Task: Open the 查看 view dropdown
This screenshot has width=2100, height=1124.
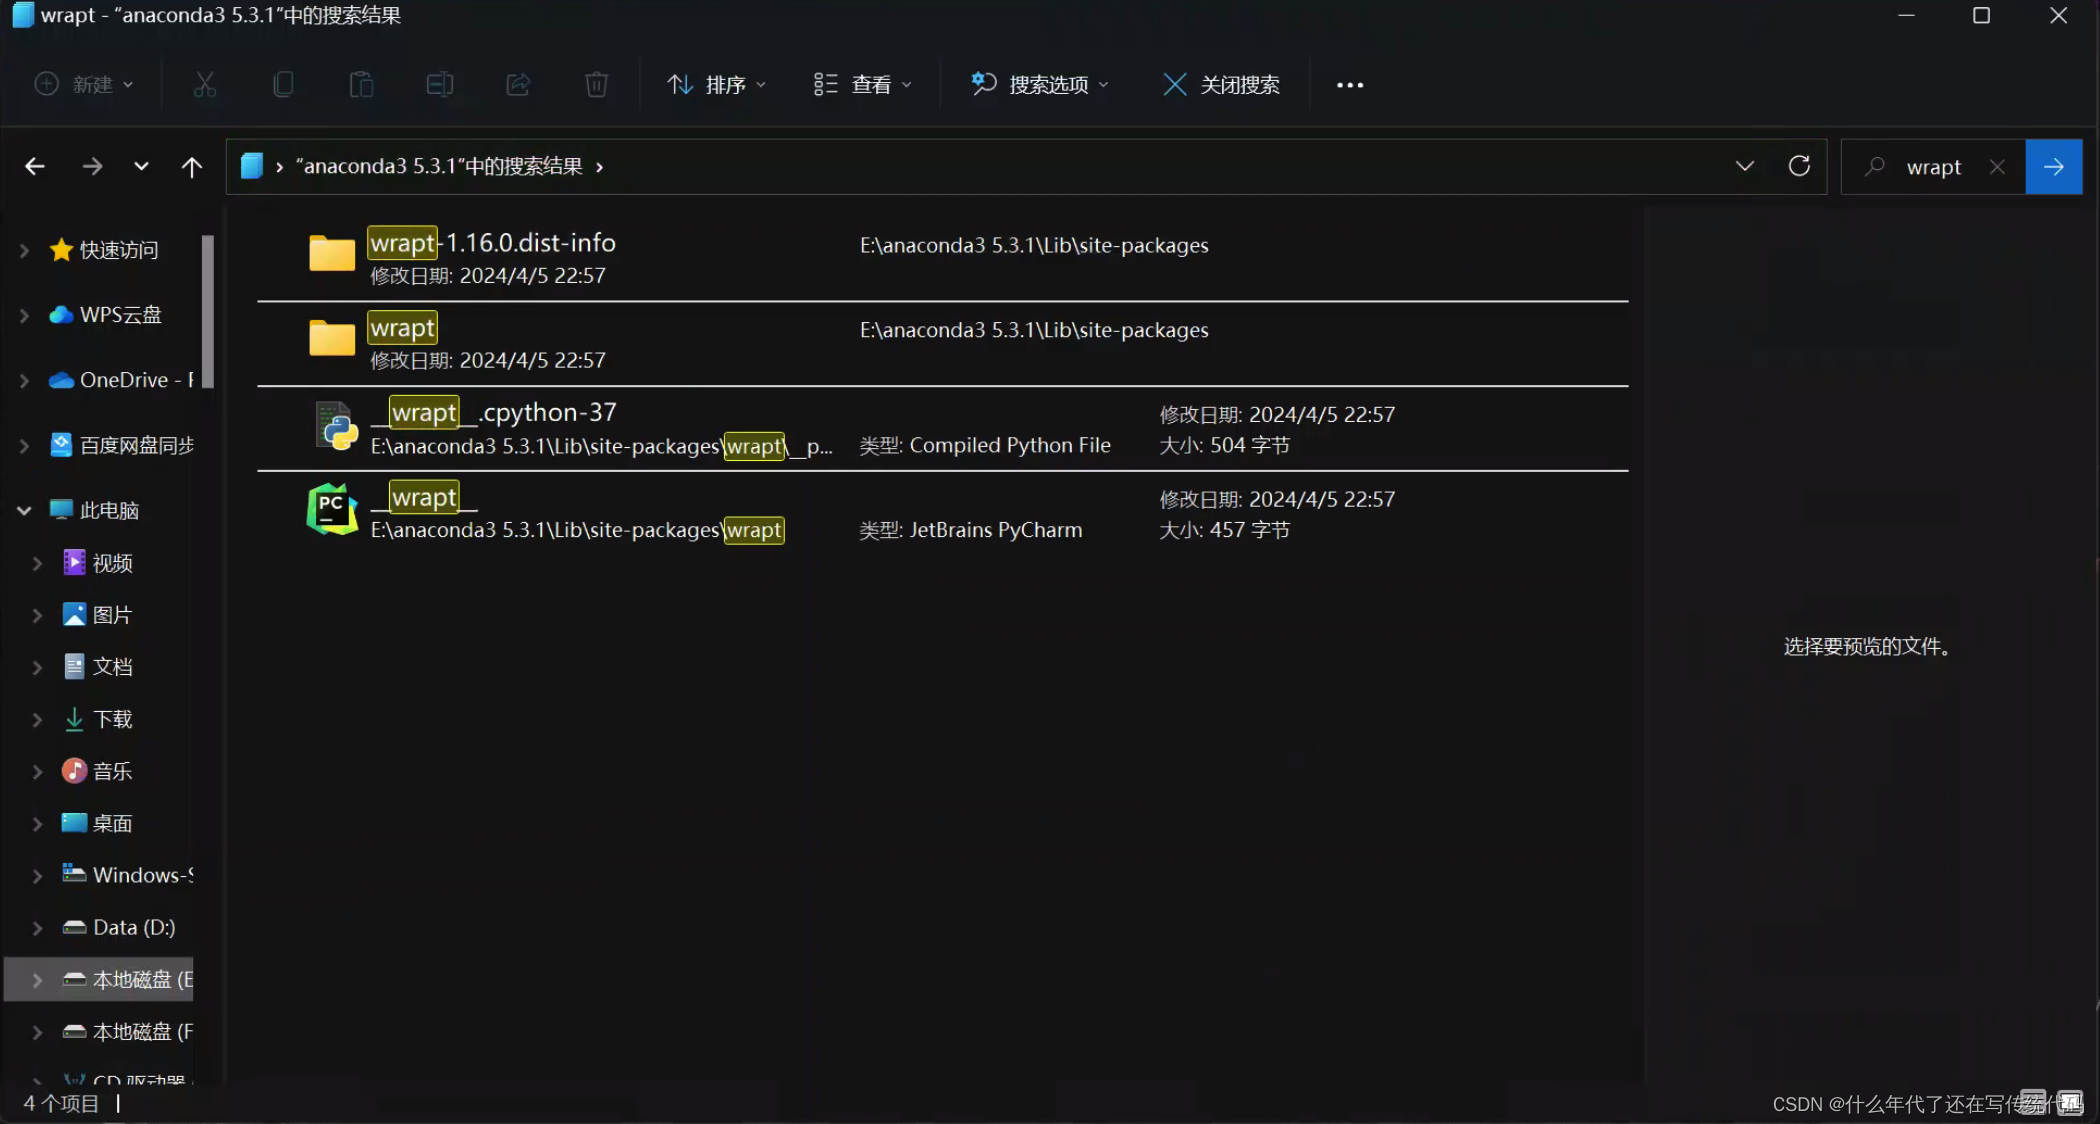Action: click(x=862, y=84)
